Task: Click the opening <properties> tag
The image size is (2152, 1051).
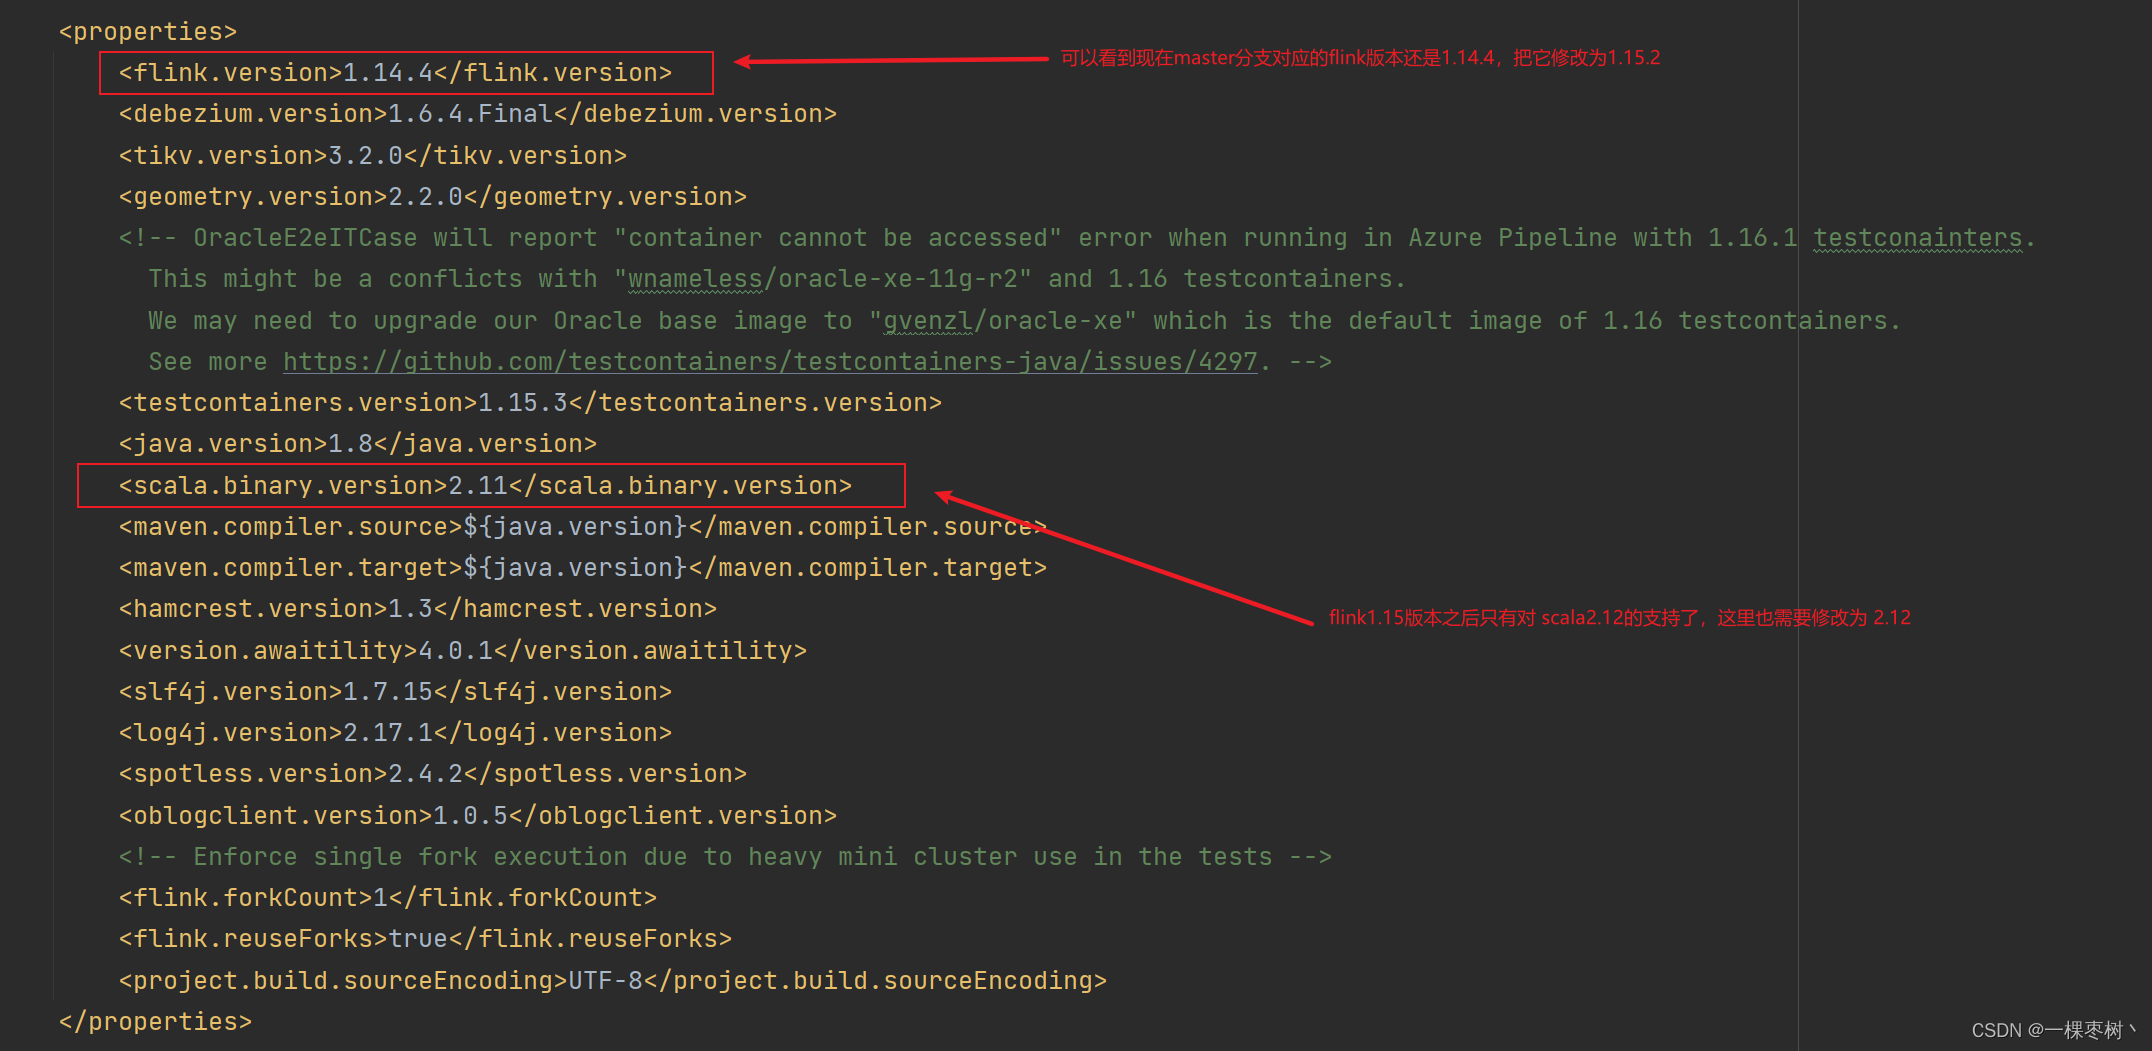Action: (148, 32)
